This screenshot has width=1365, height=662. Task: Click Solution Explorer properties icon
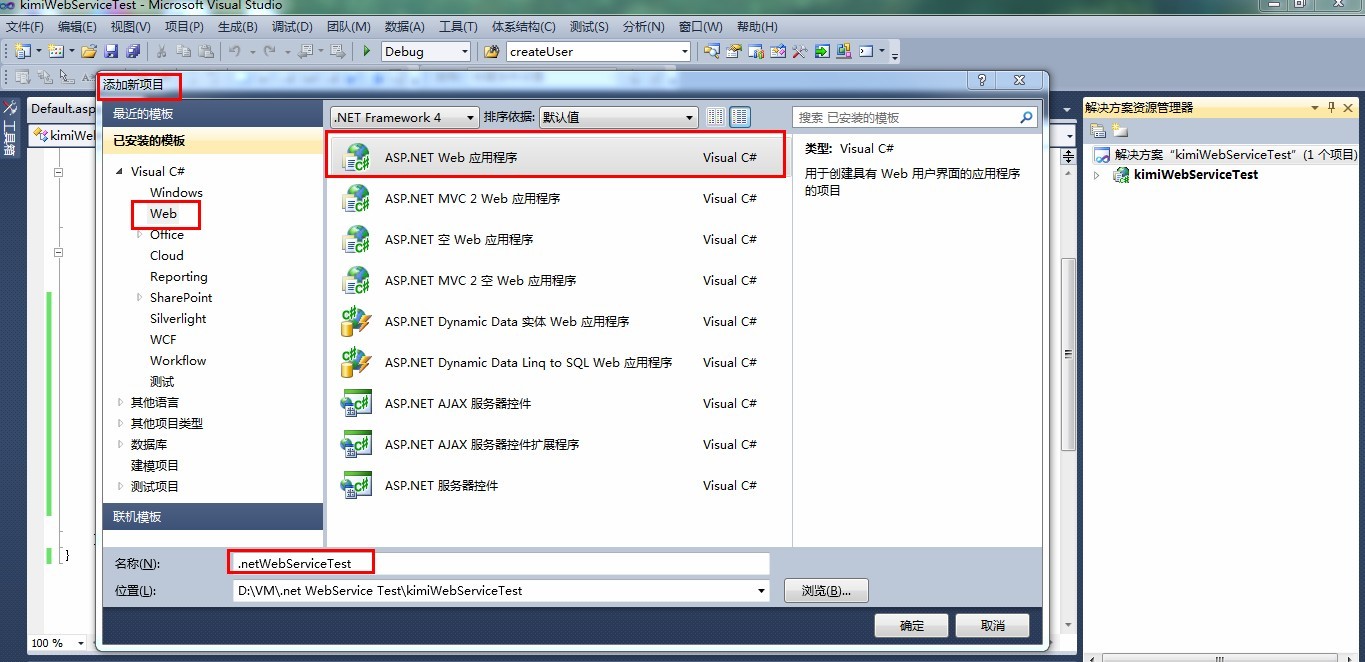click(x=1098, y=130)
